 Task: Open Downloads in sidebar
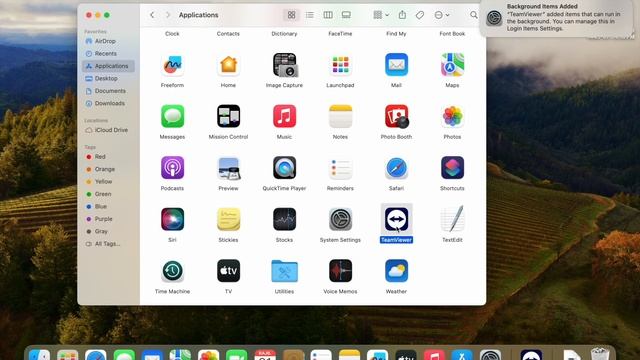pos(108,103)
